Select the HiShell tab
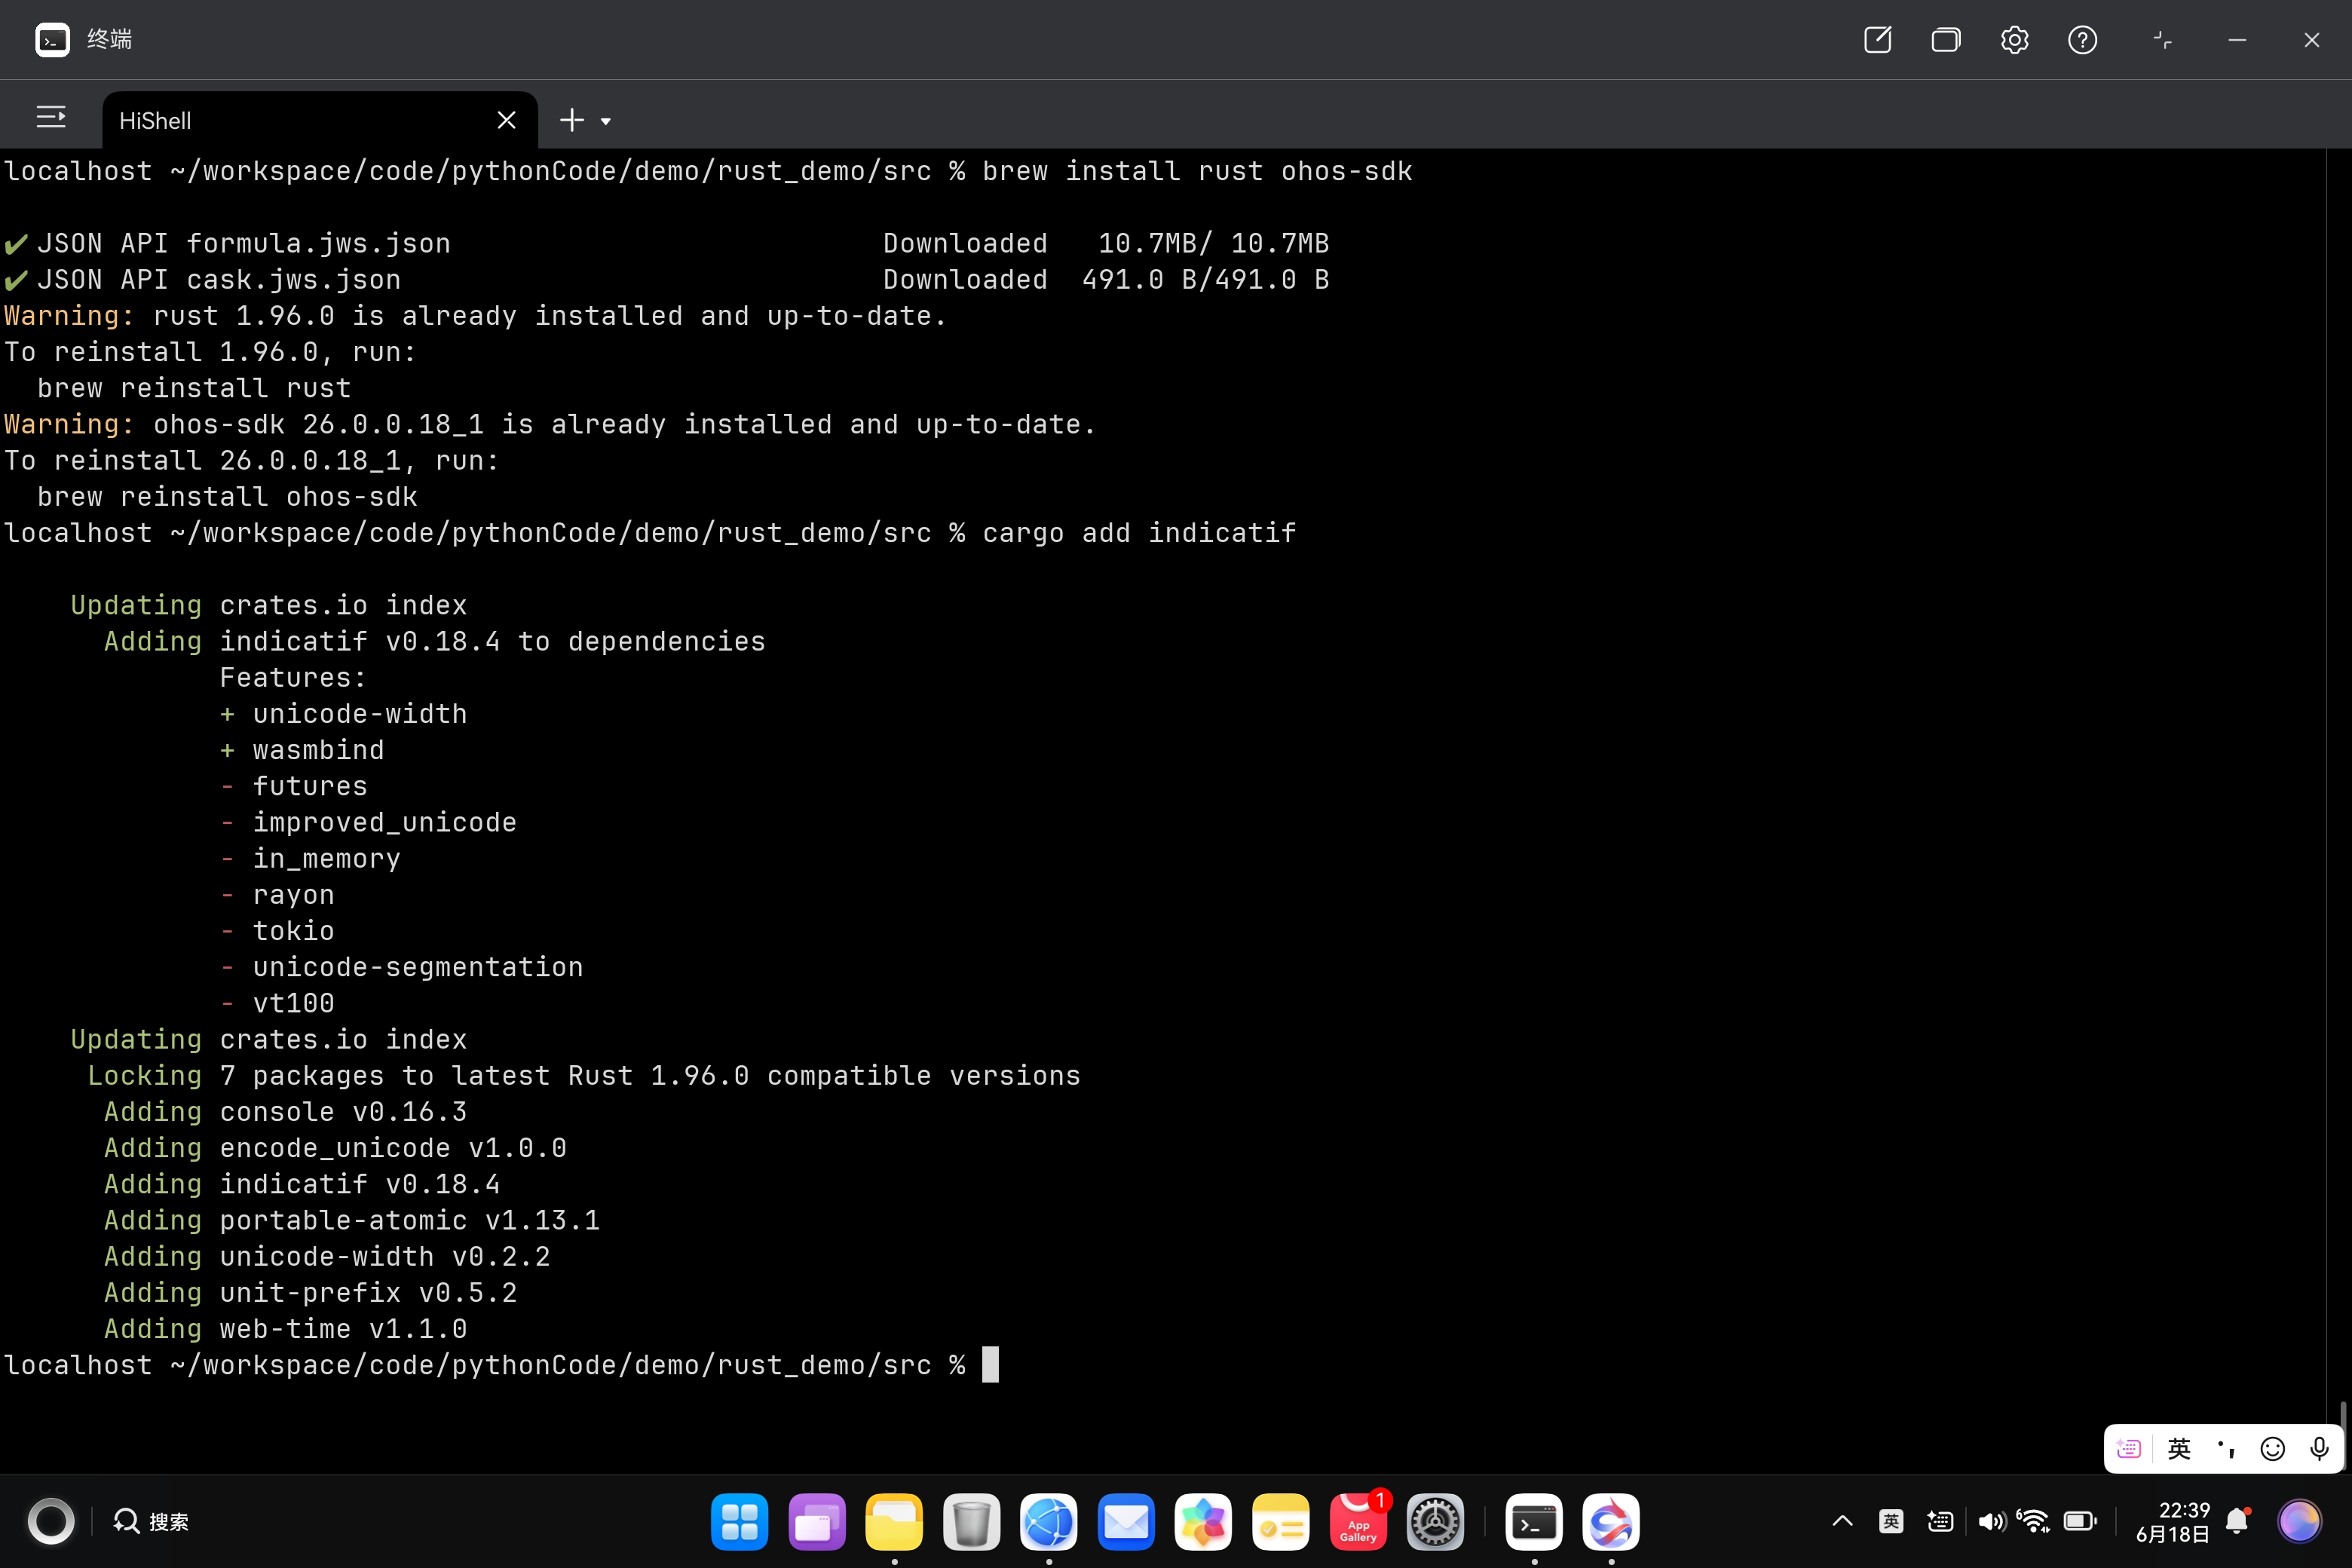The width and height of the screenshot is (2352, 1568). (x=320, y=121)
